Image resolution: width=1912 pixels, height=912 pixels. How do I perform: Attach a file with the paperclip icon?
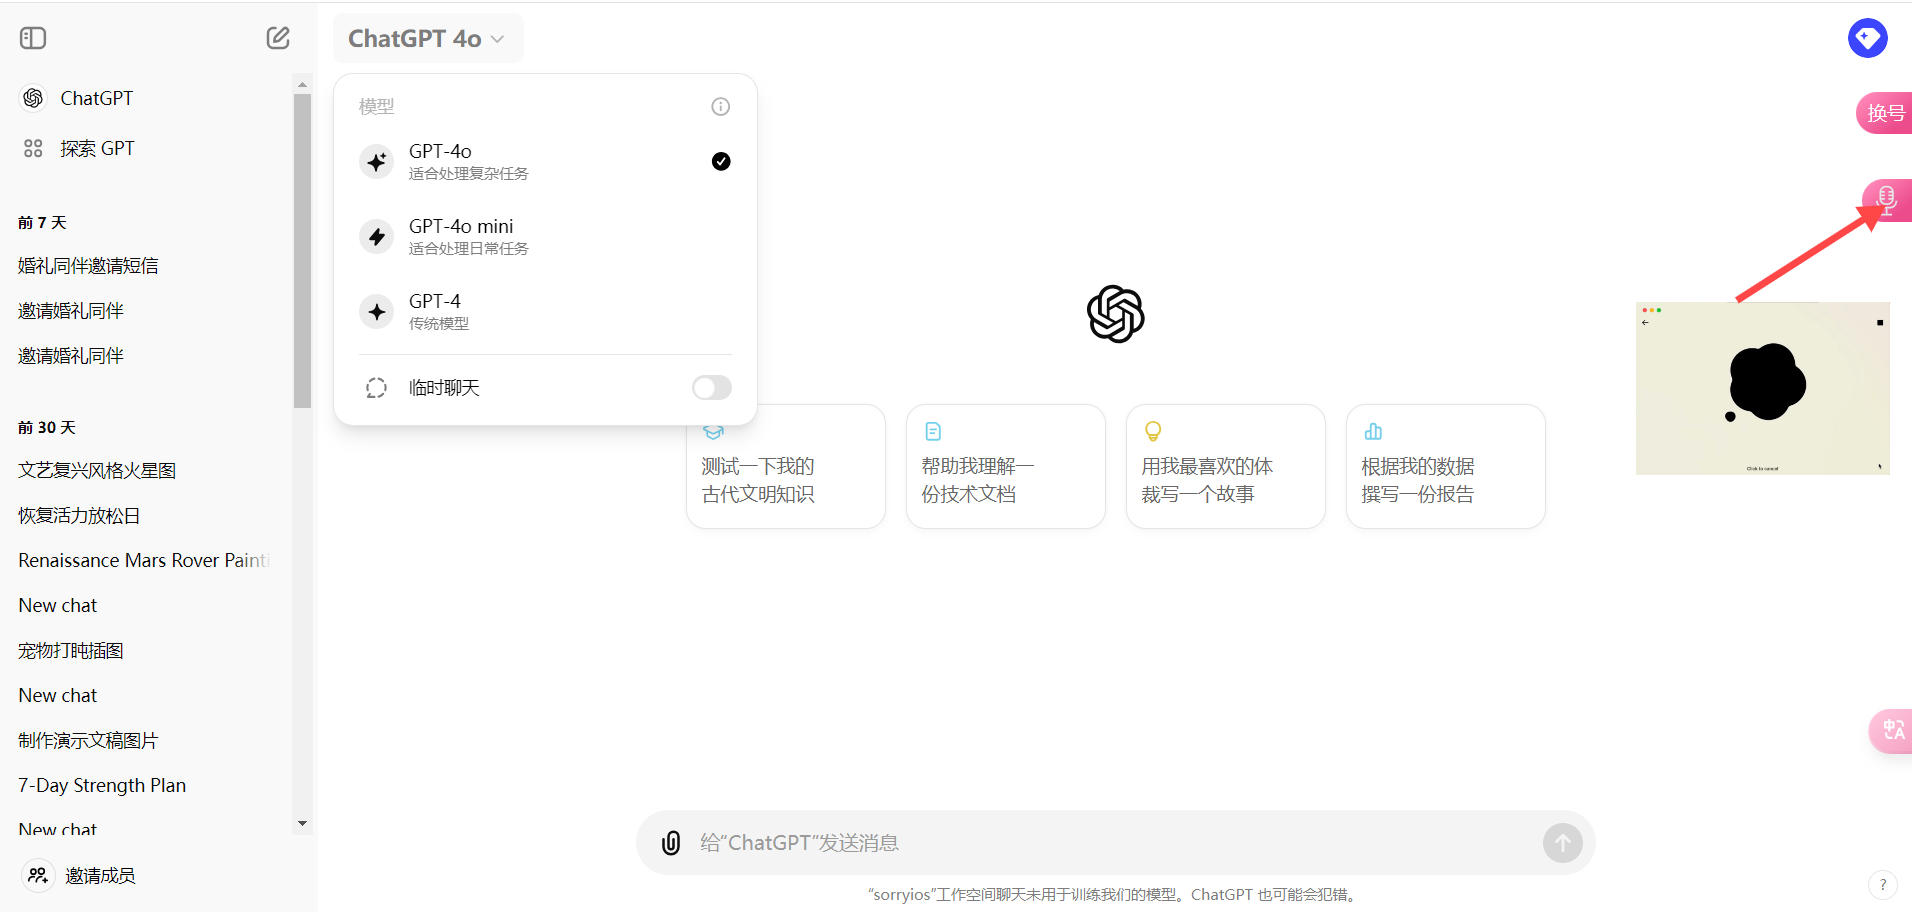[671, 843]
